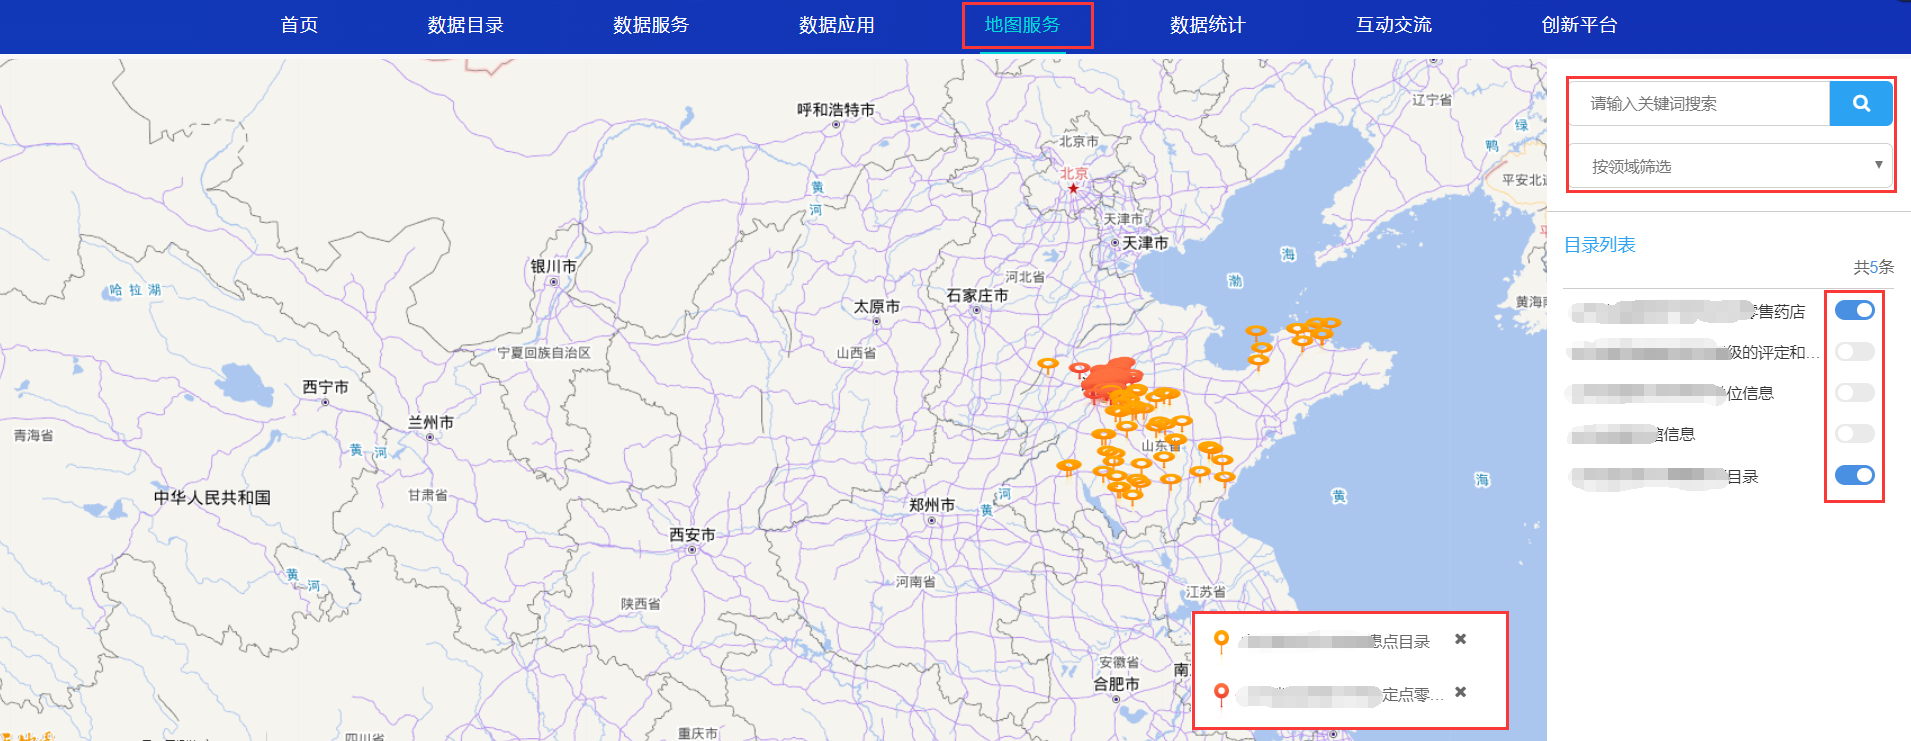Select the list row ending 级的评定和…
Viewport: 1911px width, 741px height.
(x=1695, y=352)
